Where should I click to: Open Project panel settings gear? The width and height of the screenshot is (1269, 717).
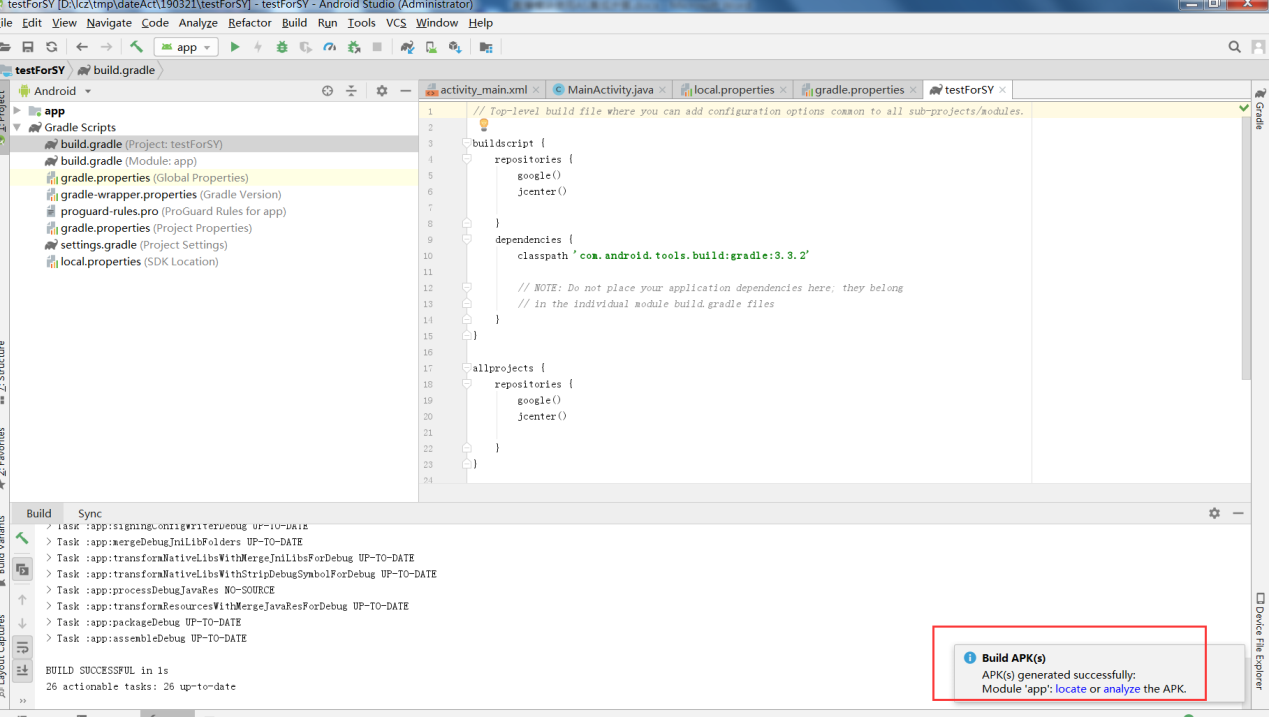pyautogui.click(x=381, y=91)
